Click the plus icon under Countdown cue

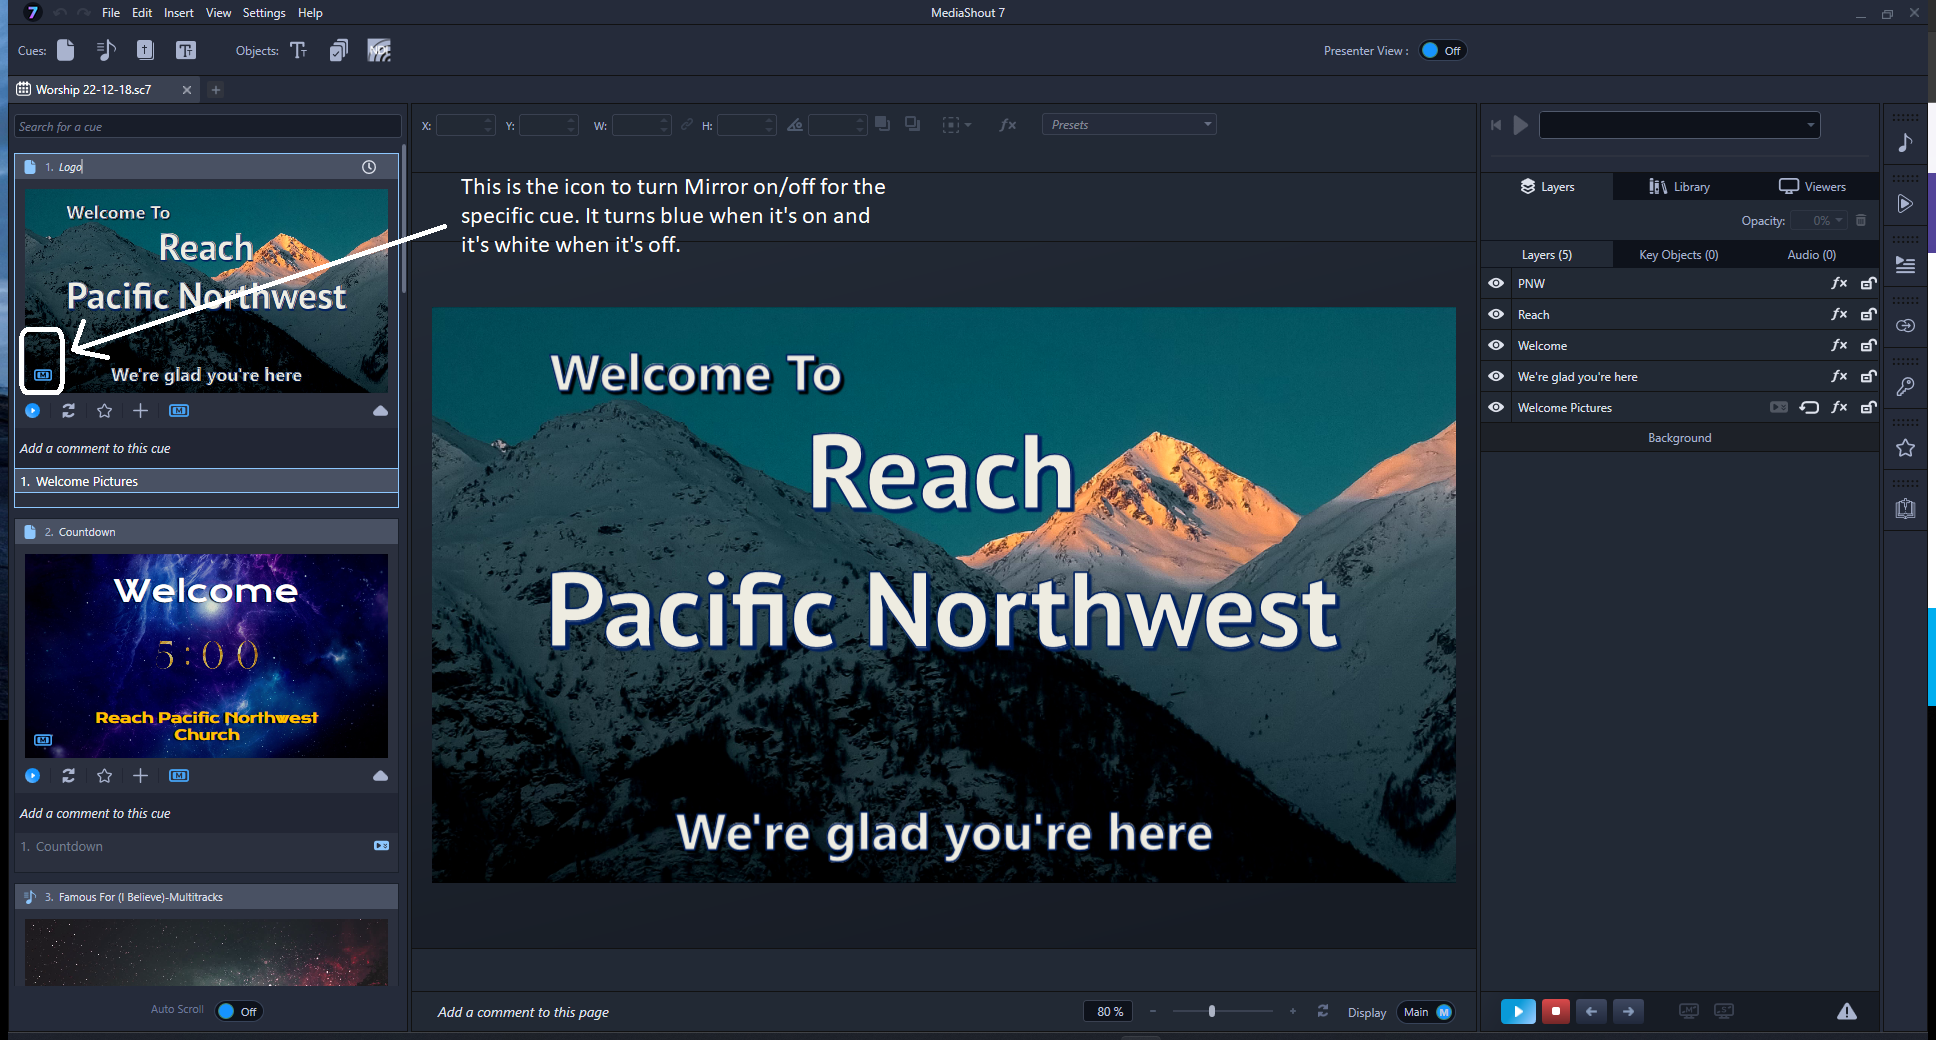tap(141, 776)
